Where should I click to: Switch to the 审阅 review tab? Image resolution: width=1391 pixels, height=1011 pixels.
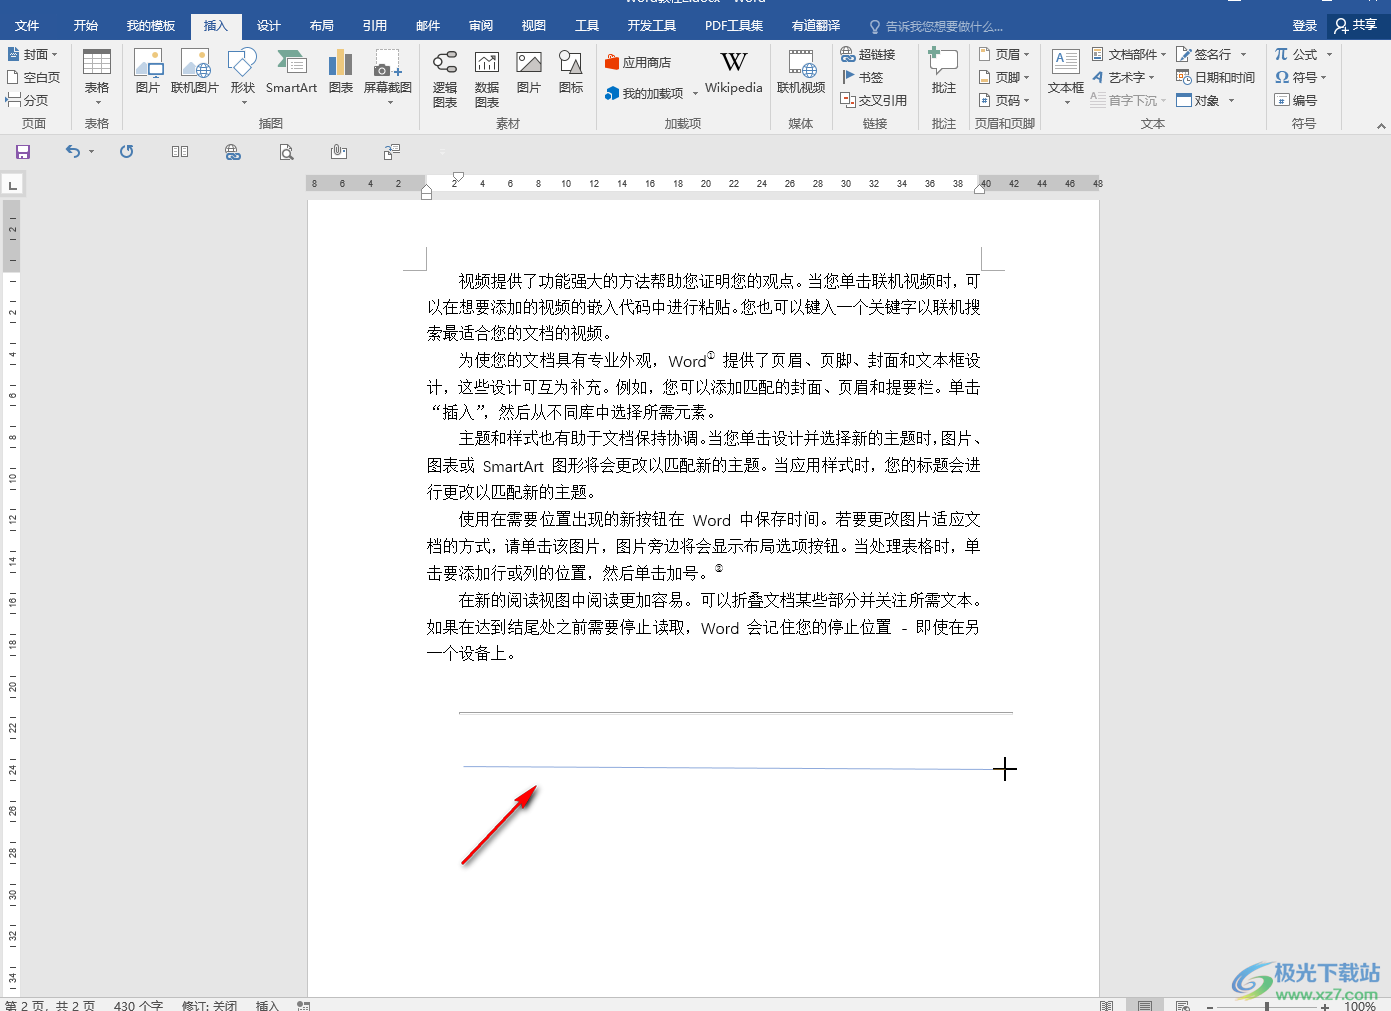point(481,26)
